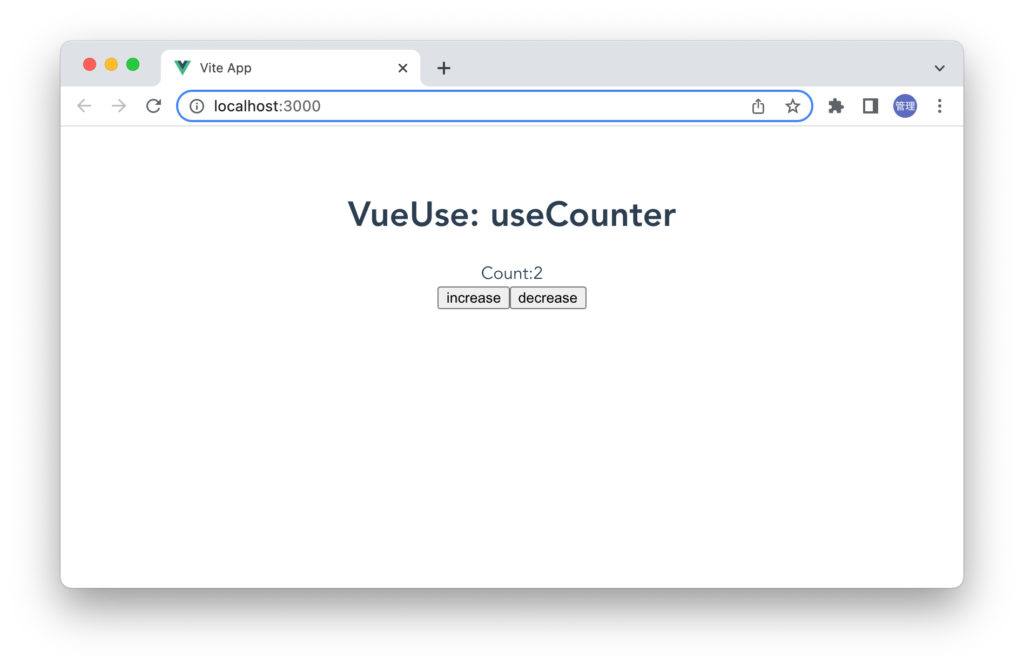
Task: Bookmark this tab with star icon
Action: tap(792, 106)
